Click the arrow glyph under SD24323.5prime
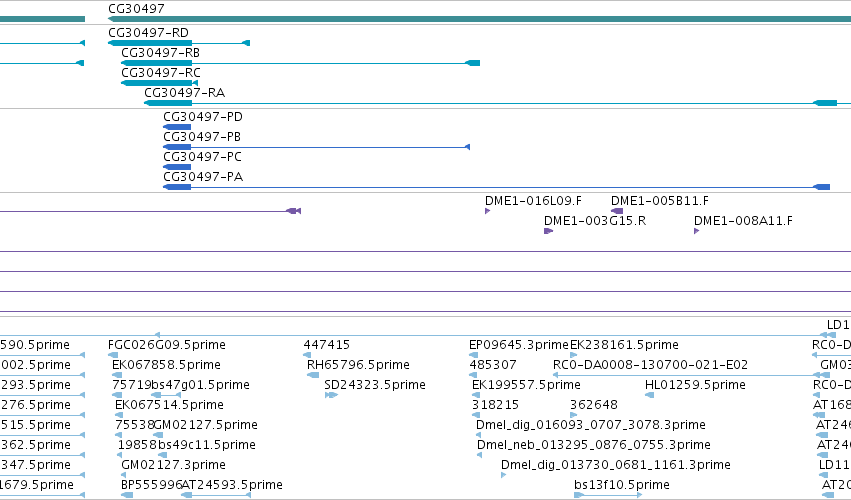The height and width of the screenshot is (500, 851). pyautogui.click(x=331, y=395)
